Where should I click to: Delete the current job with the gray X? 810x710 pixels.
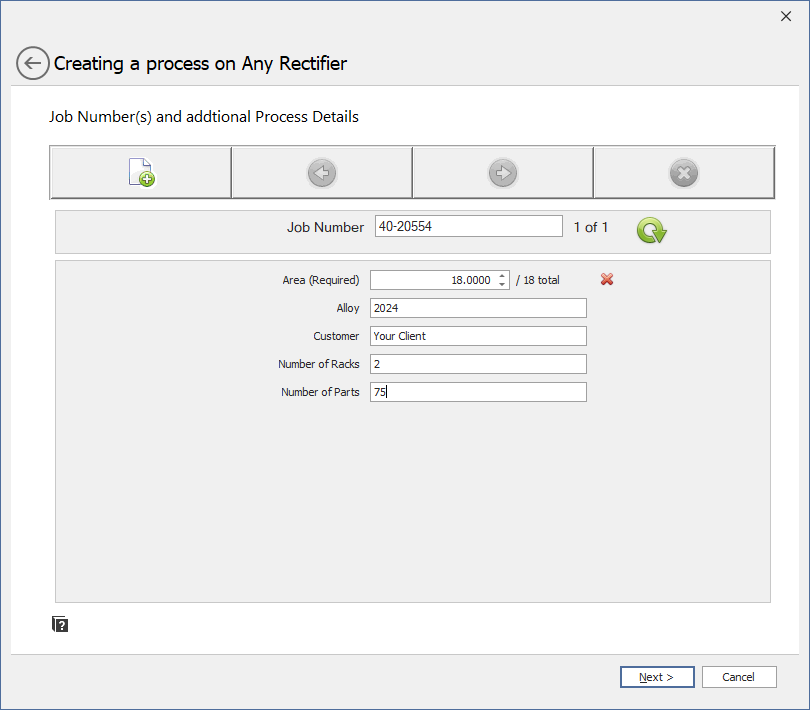[x=683, y=173]
